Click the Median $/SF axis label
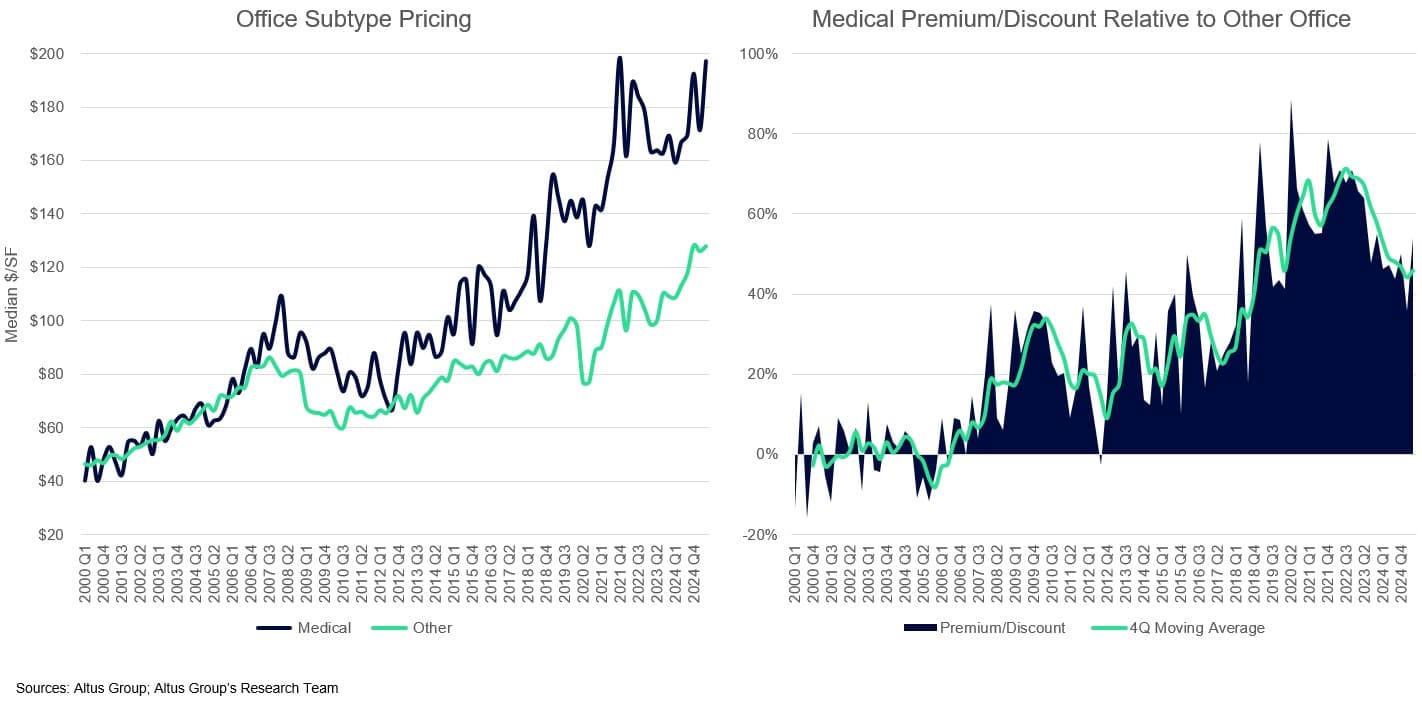Viewport: 1422px width, 706px height. tap(13, 294)
